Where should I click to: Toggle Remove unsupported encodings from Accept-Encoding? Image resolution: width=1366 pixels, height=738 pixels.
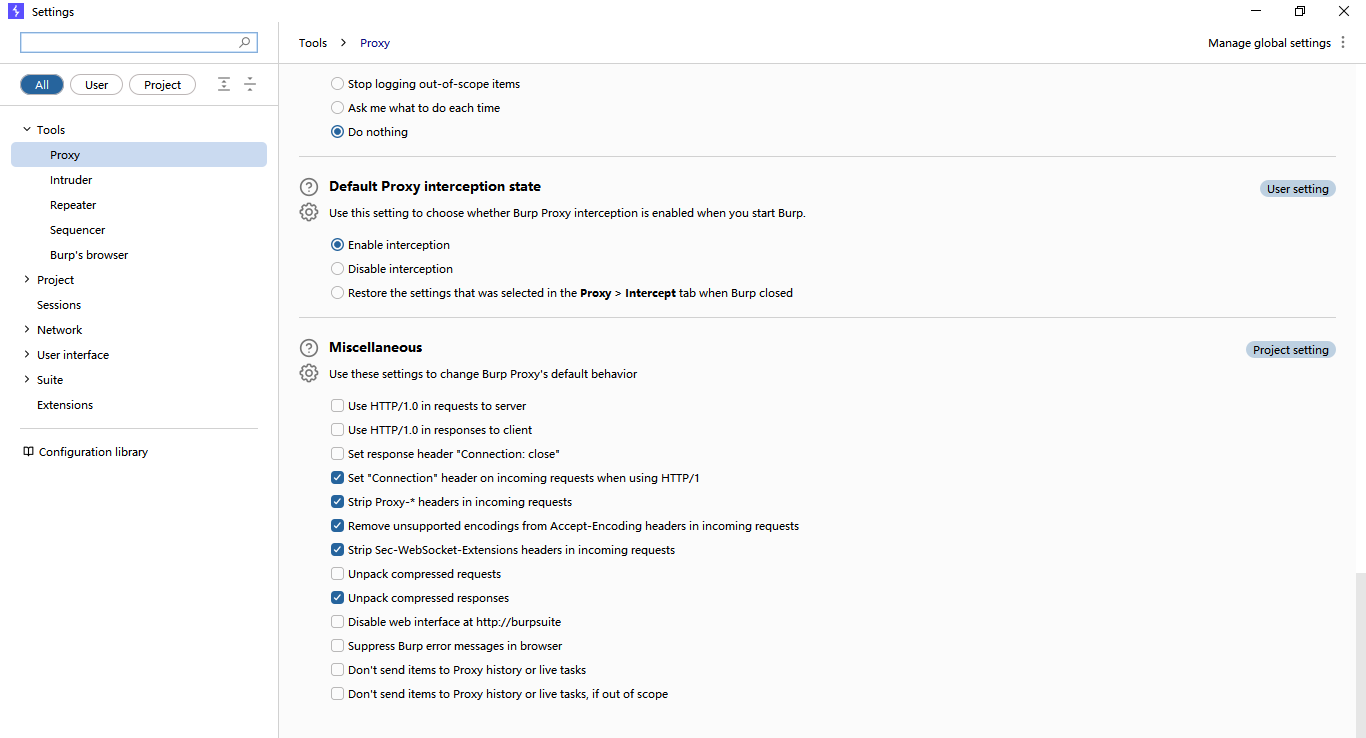(x=337, y=526)
